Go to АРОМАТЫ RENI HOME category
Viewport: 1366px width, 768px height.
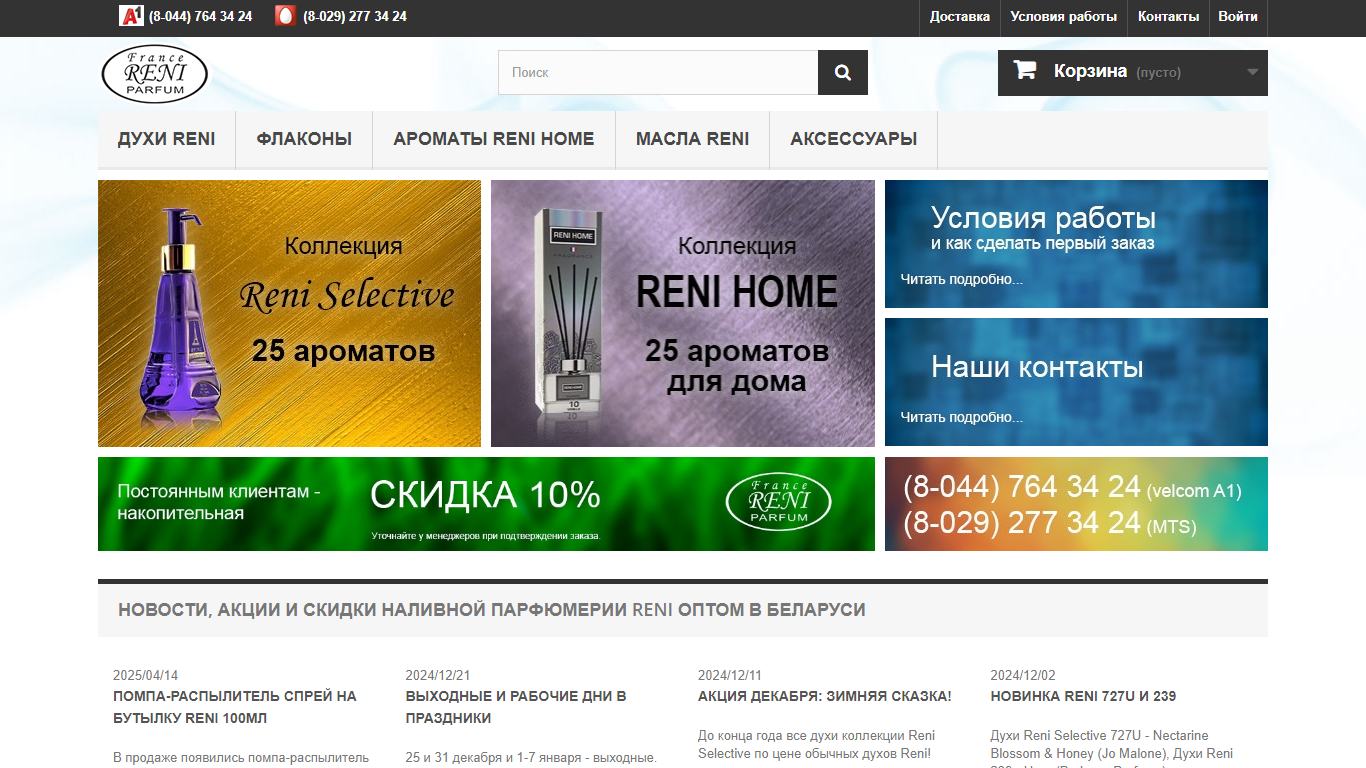coord(494,140)
